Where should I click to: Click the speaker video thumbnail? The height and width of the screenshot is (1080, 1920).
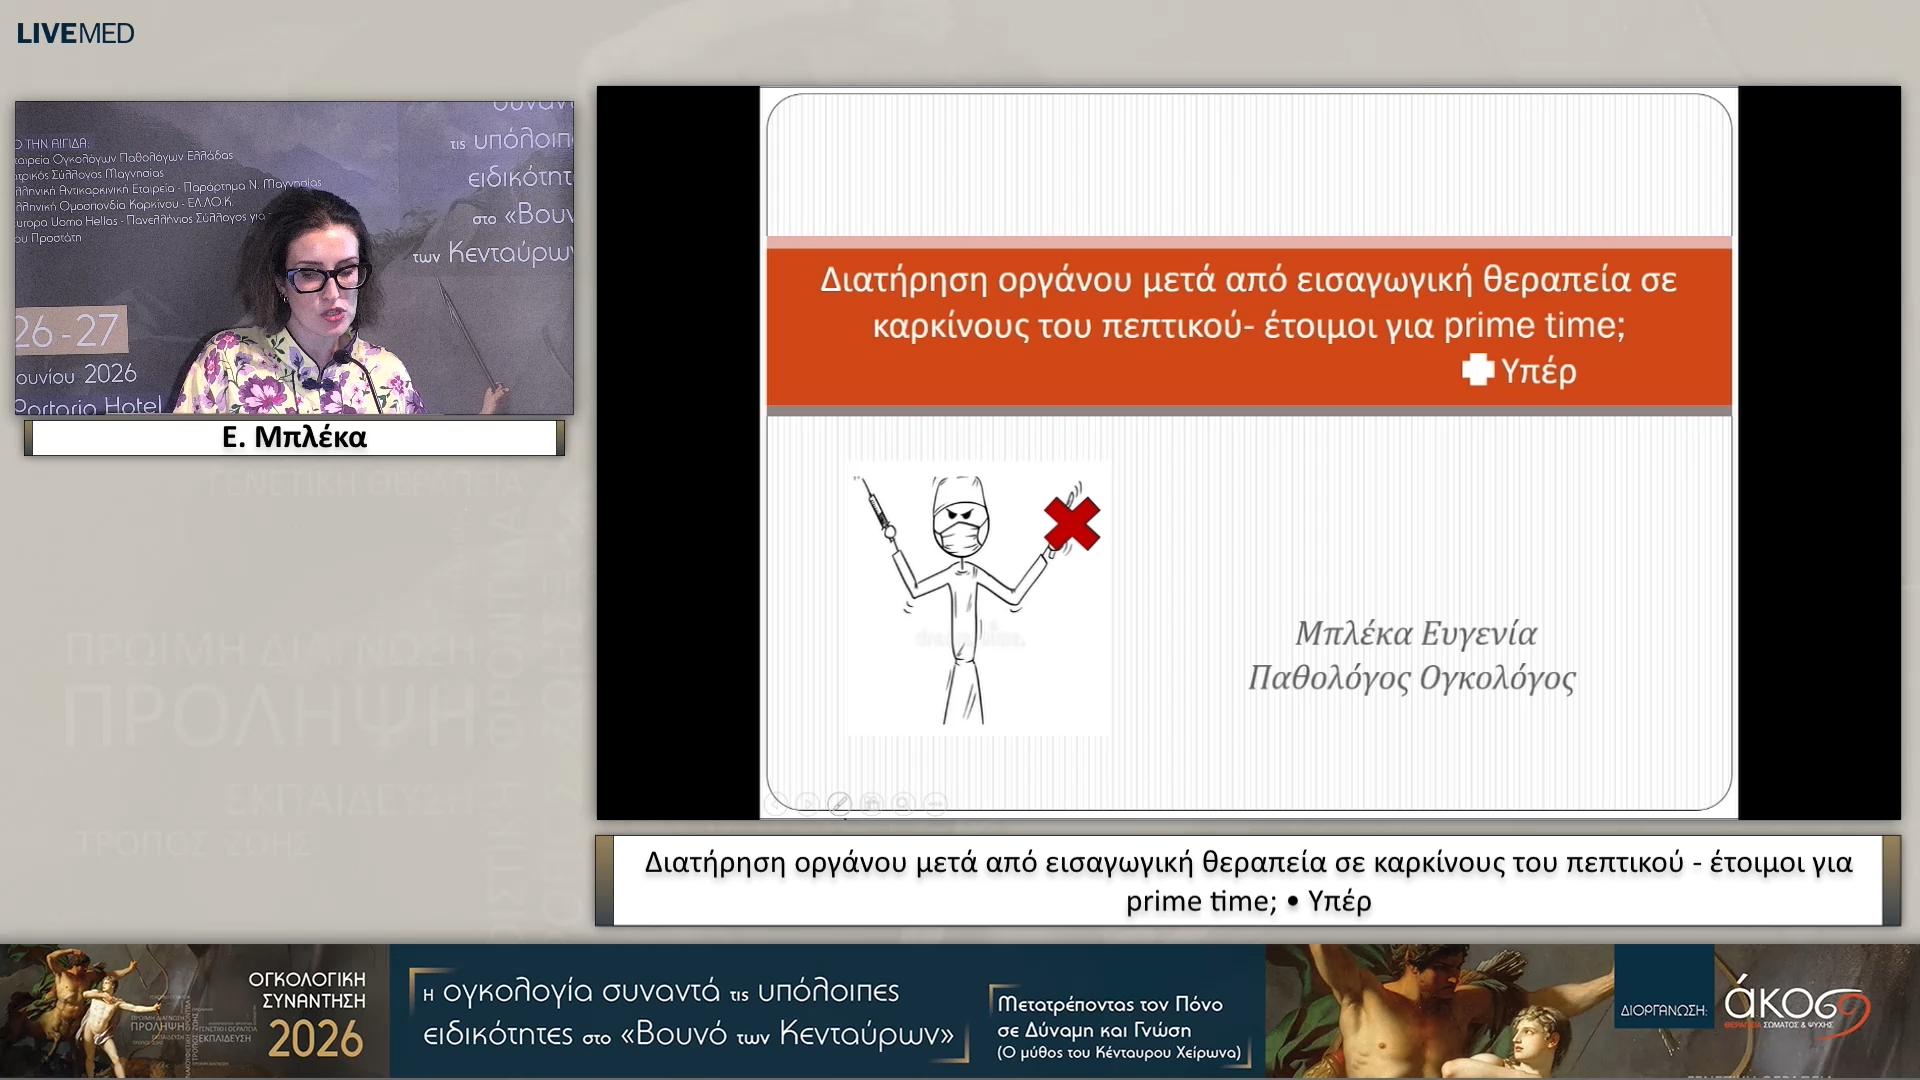point(294,257)
